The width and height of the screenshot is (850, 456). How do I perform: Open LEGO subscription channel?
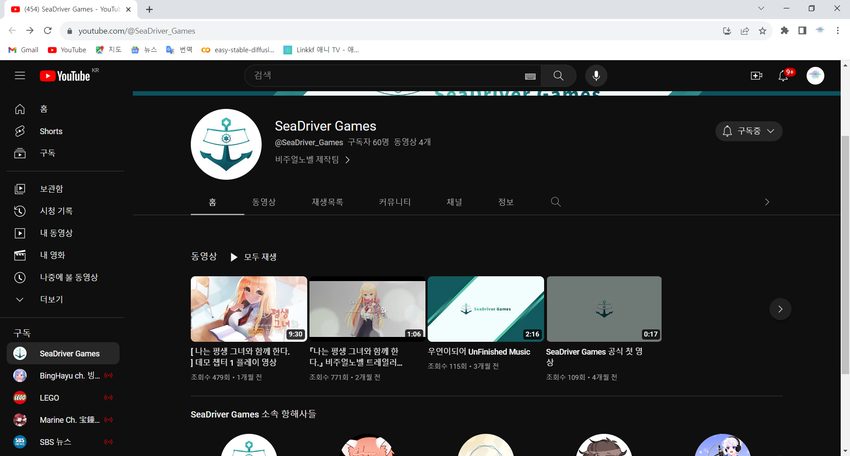click(63, 398)
